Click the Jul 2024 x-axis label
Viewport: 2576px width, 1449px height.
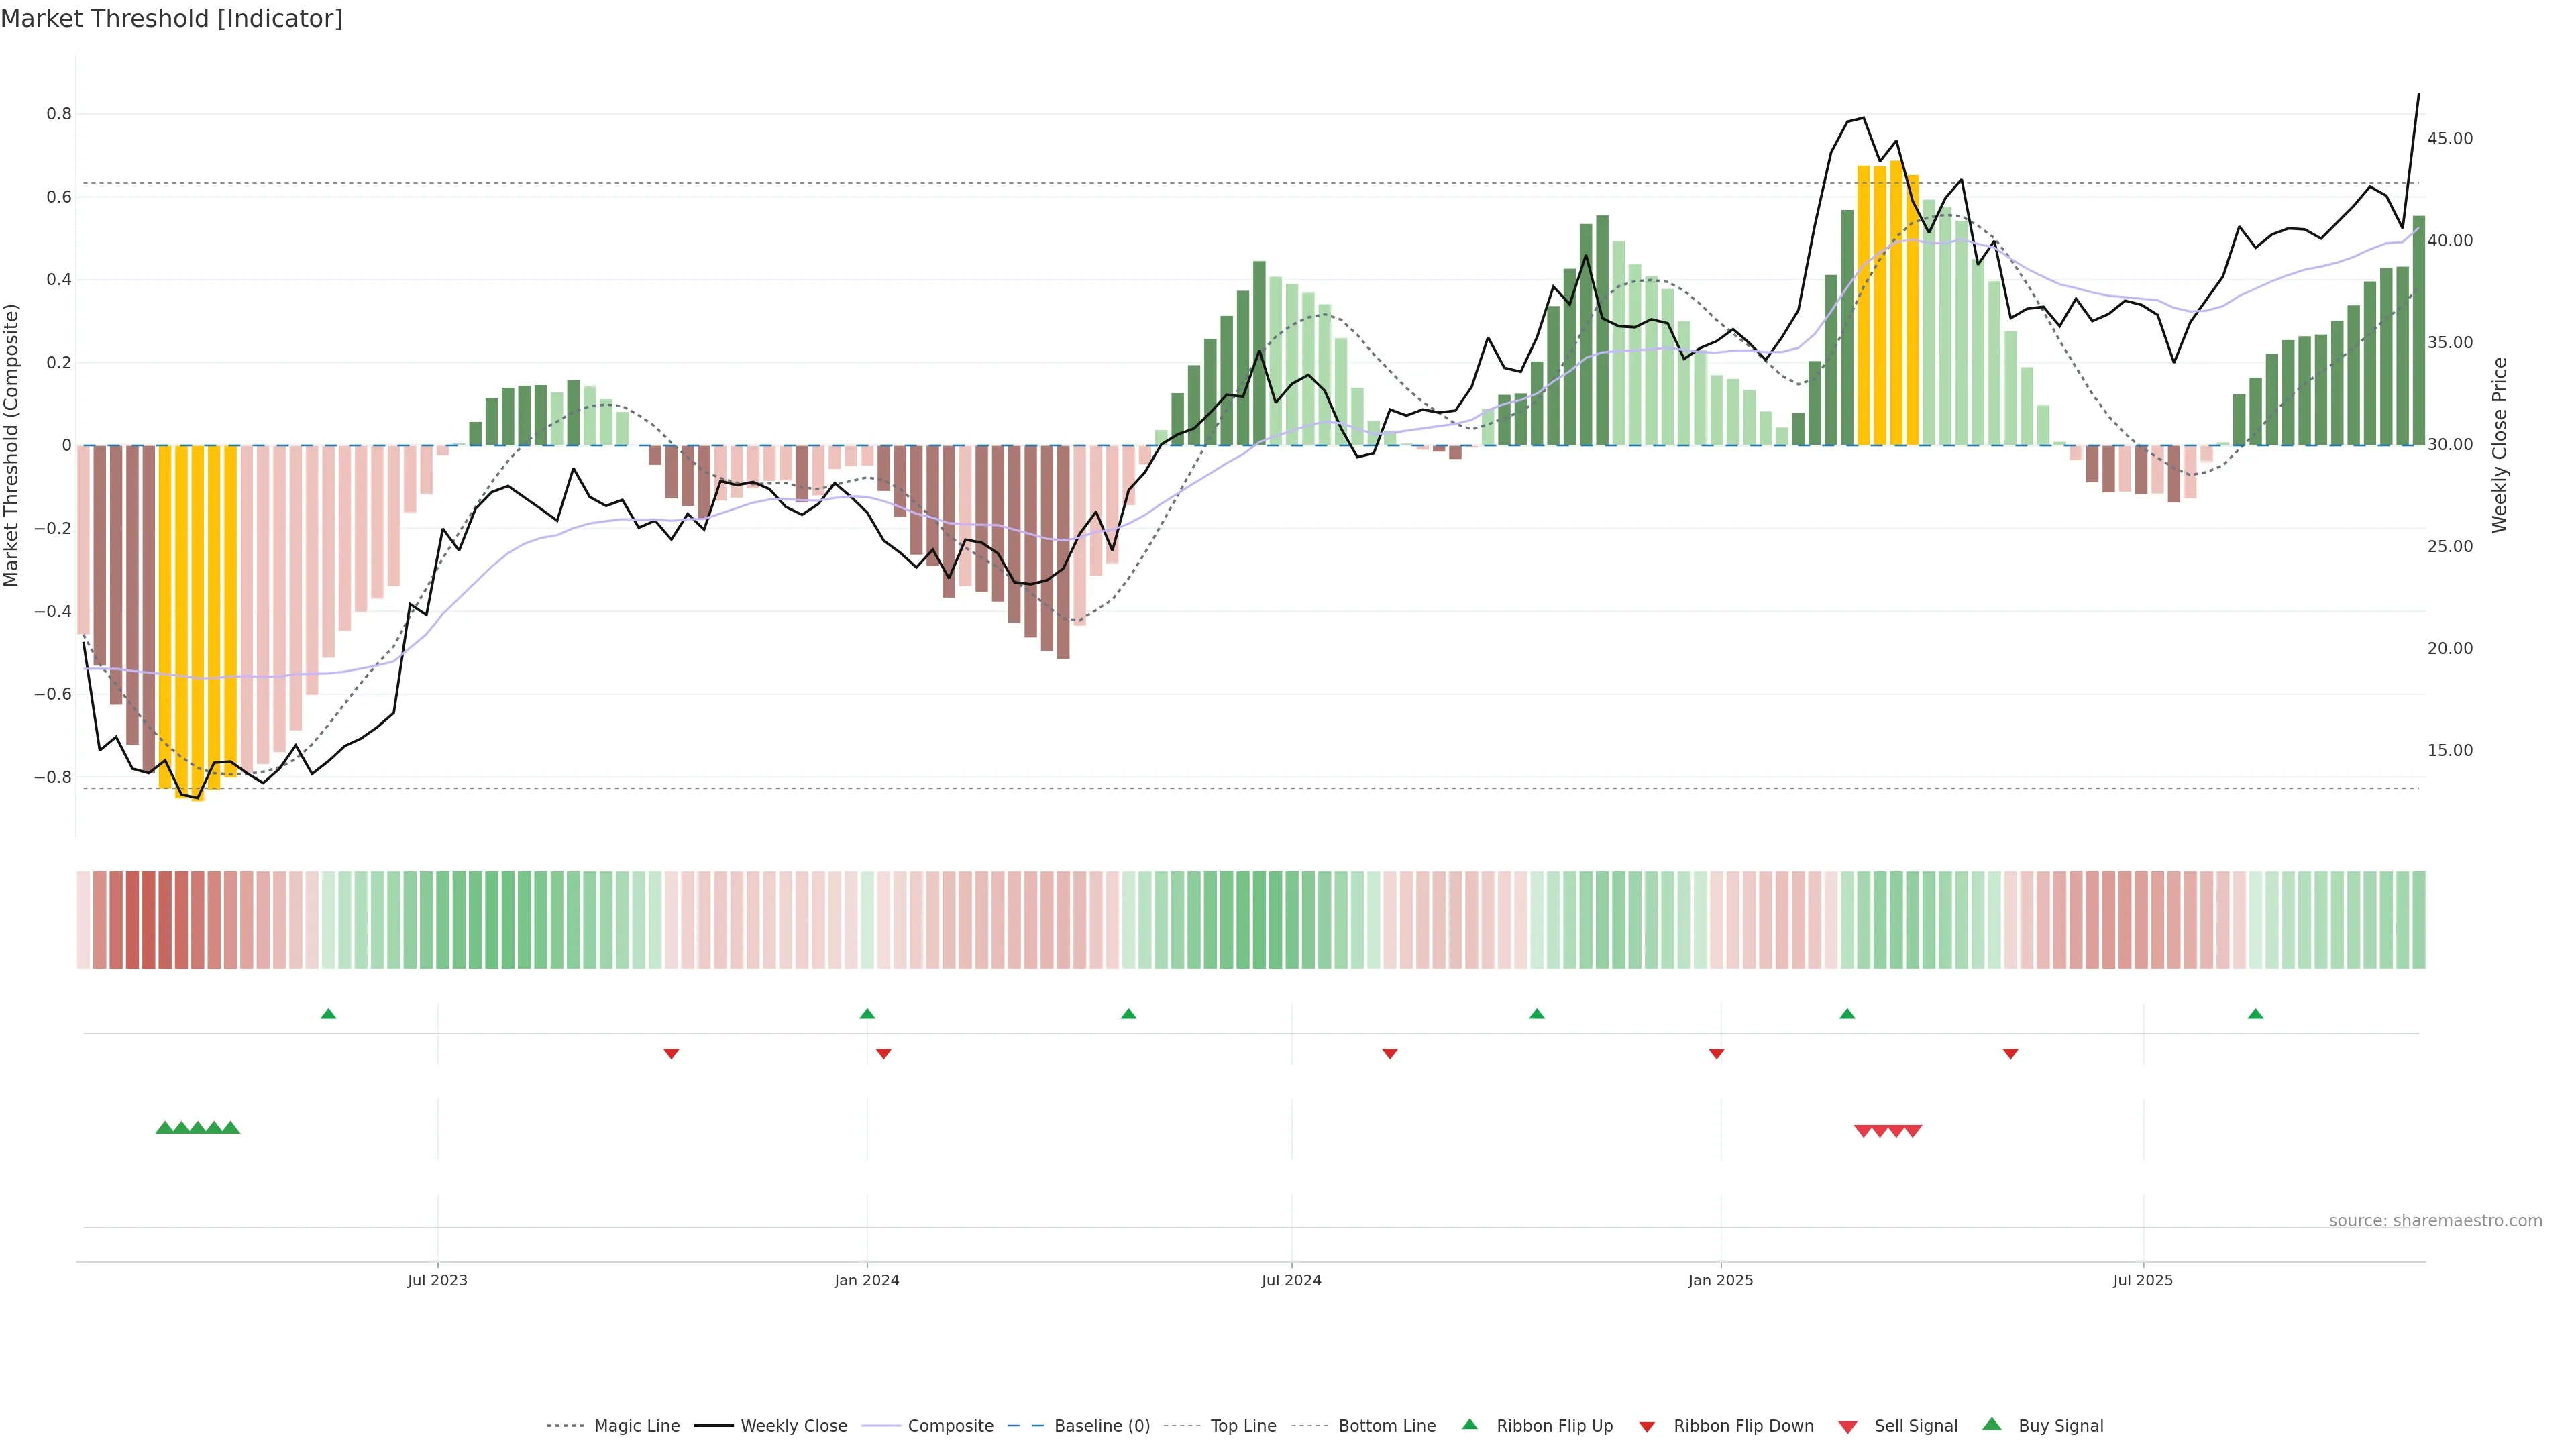1291,1280
